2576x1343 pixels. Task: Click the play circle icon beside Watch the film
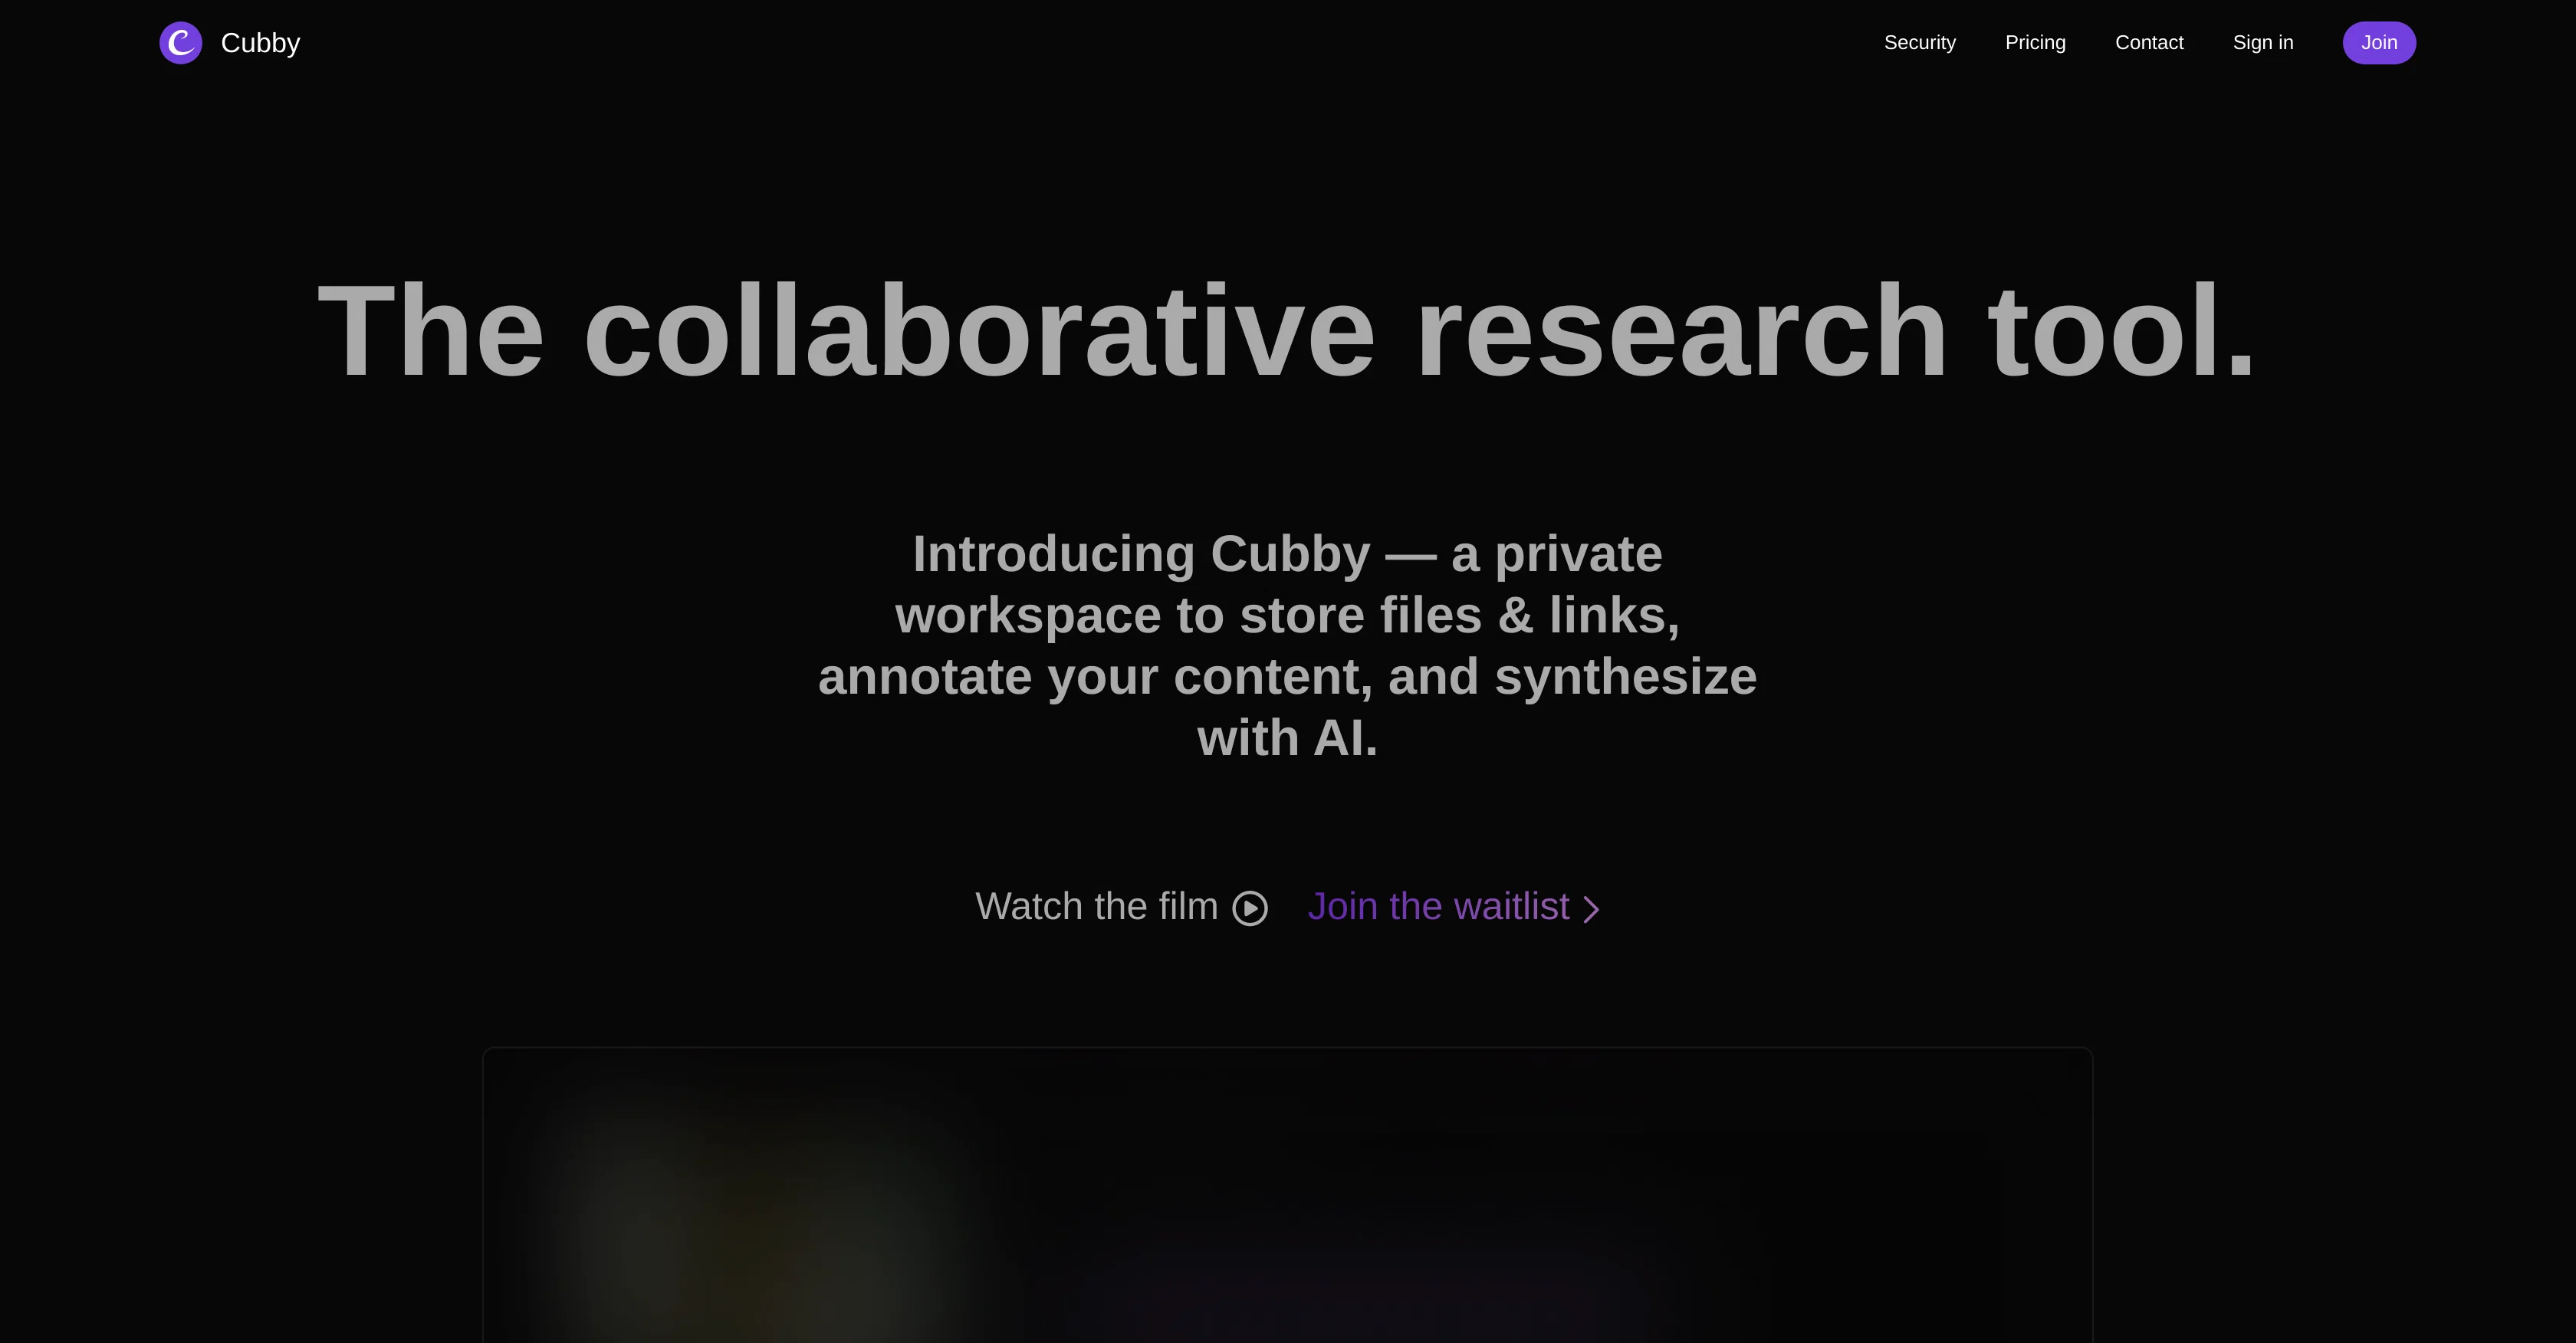coord(1250,908)
